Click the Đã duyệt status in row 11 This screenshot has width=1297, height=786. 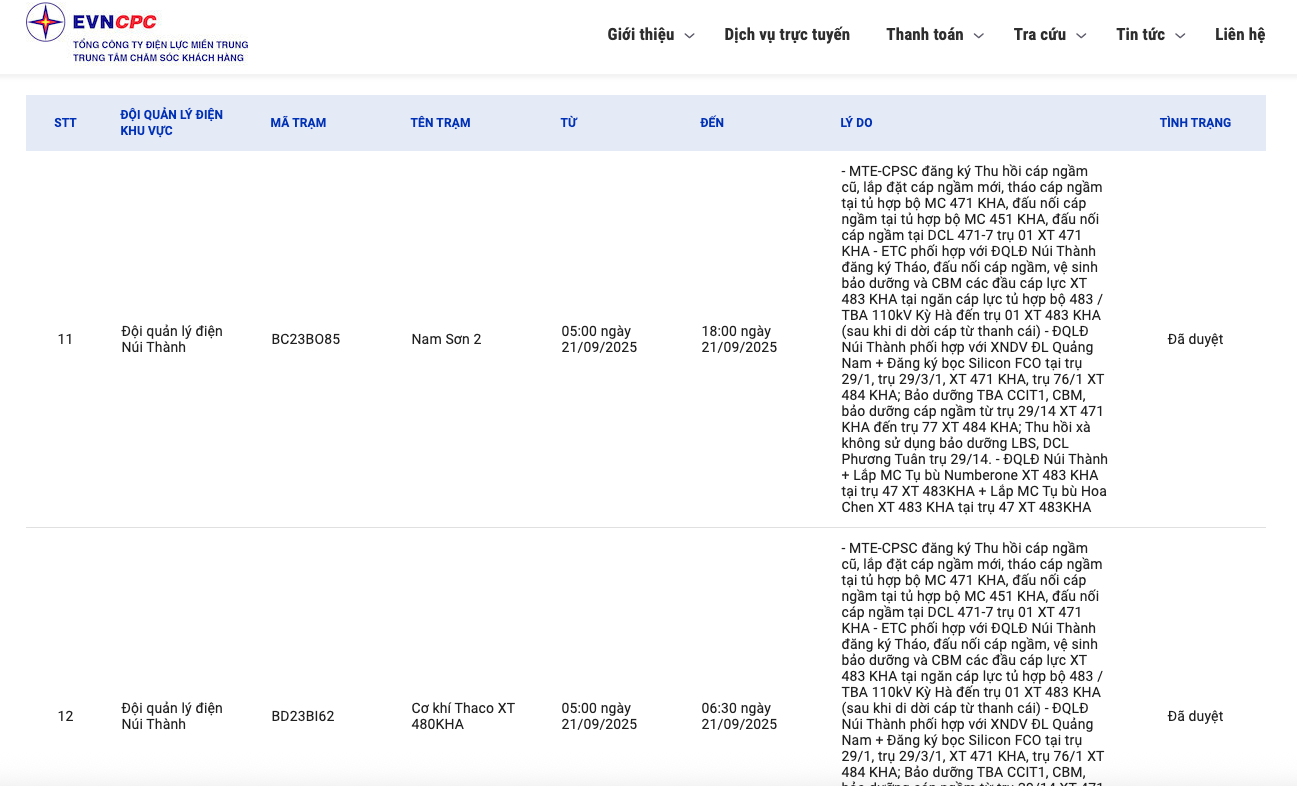1195,339
